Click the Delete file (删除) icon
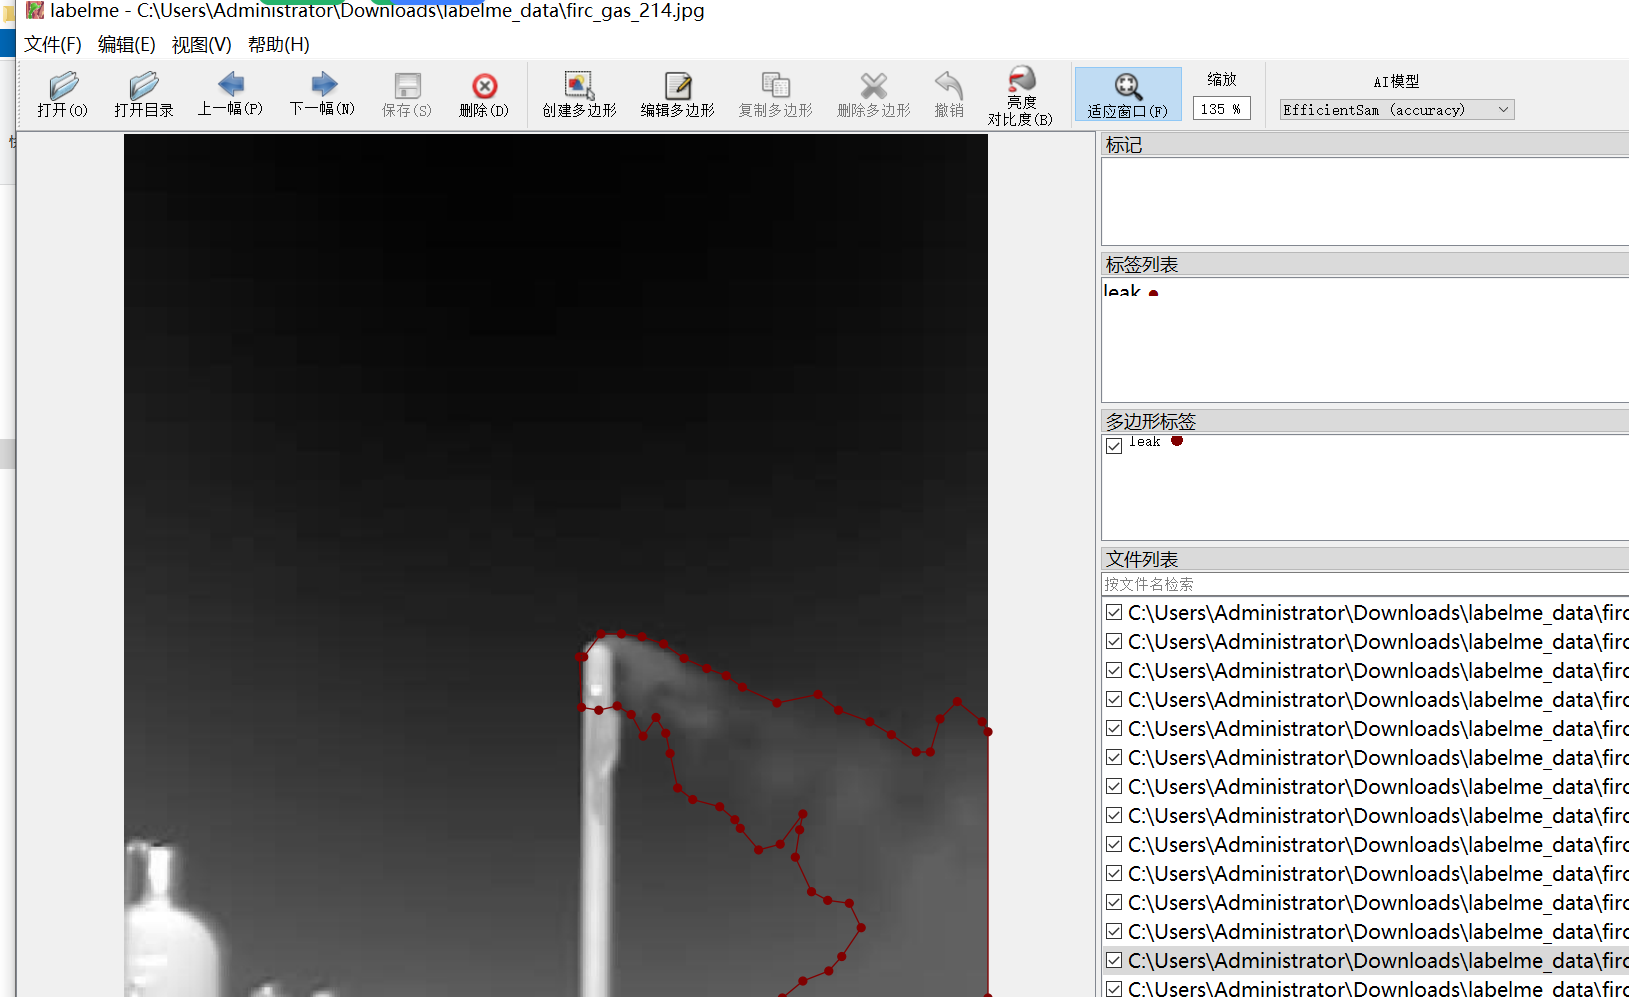Image resolution: width=1629 pixels, height=997 pixels. click(x=484, y=94)
